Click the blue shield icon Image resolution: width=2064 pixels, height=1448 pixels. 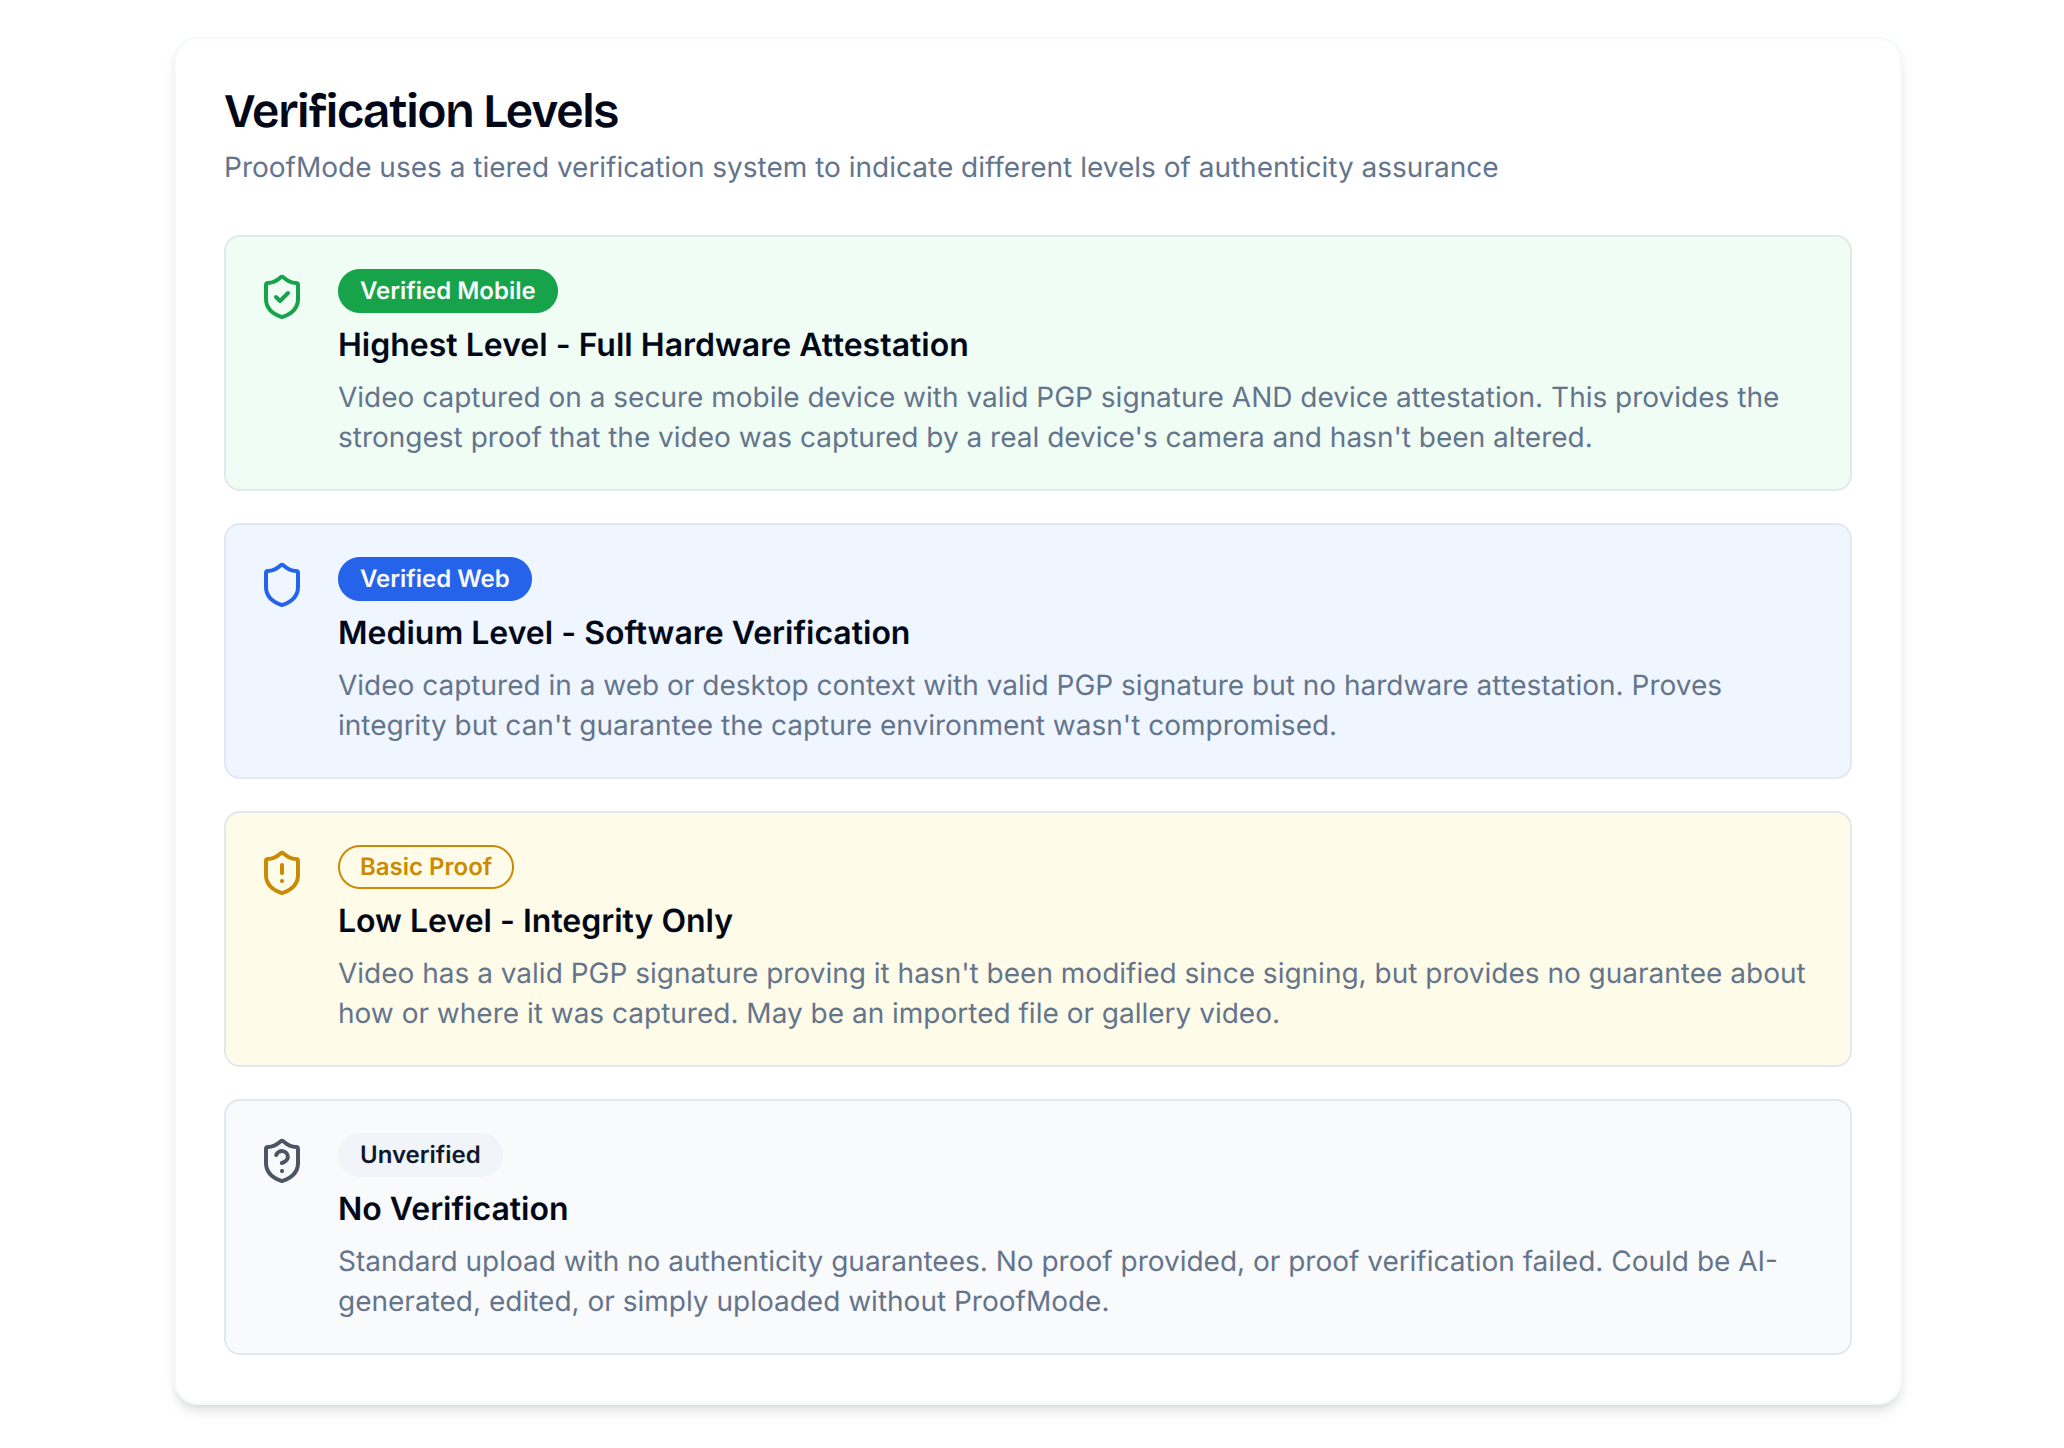click(x=282, y=585)
